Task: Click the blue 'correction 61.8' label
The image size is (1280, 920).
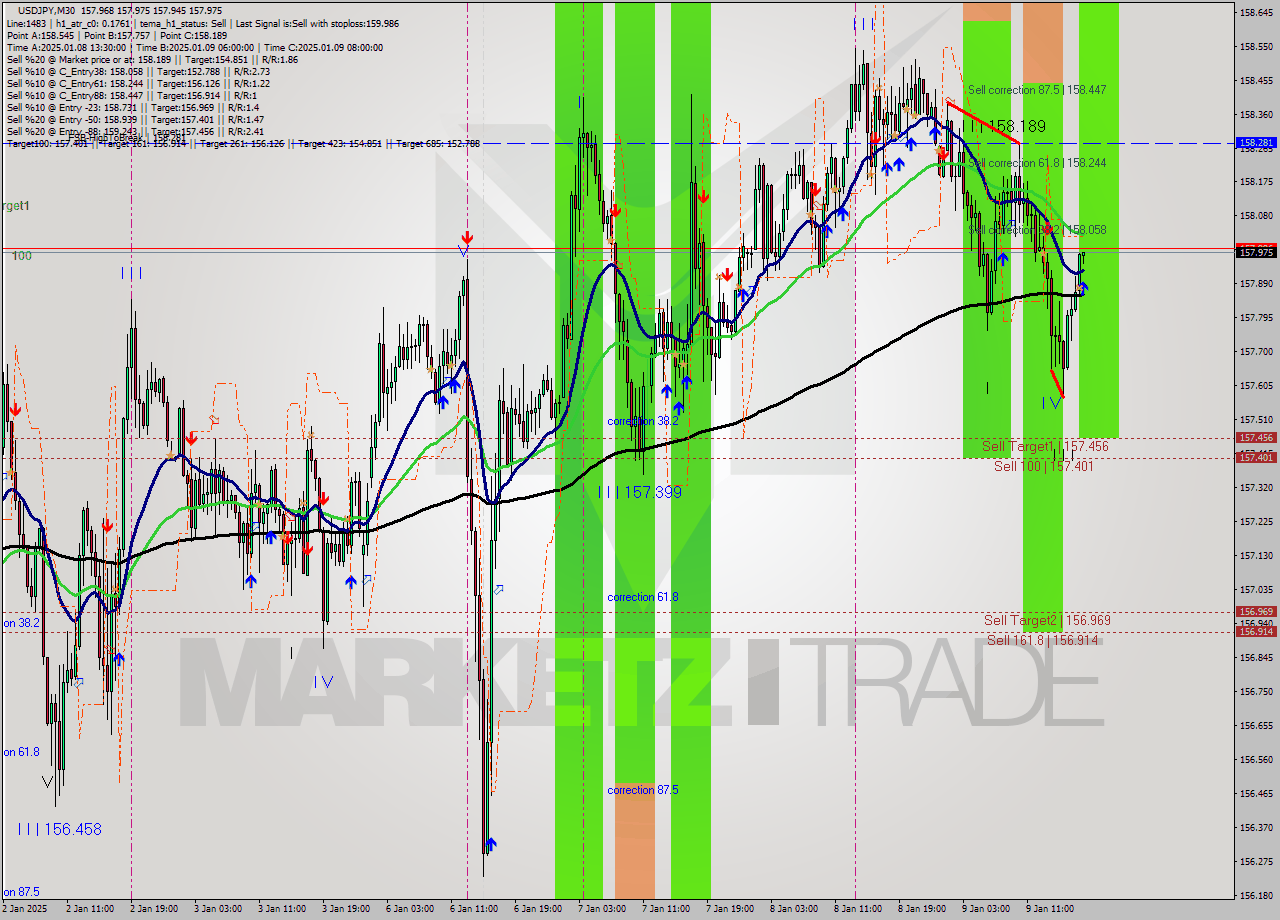Action: [642, 597]
